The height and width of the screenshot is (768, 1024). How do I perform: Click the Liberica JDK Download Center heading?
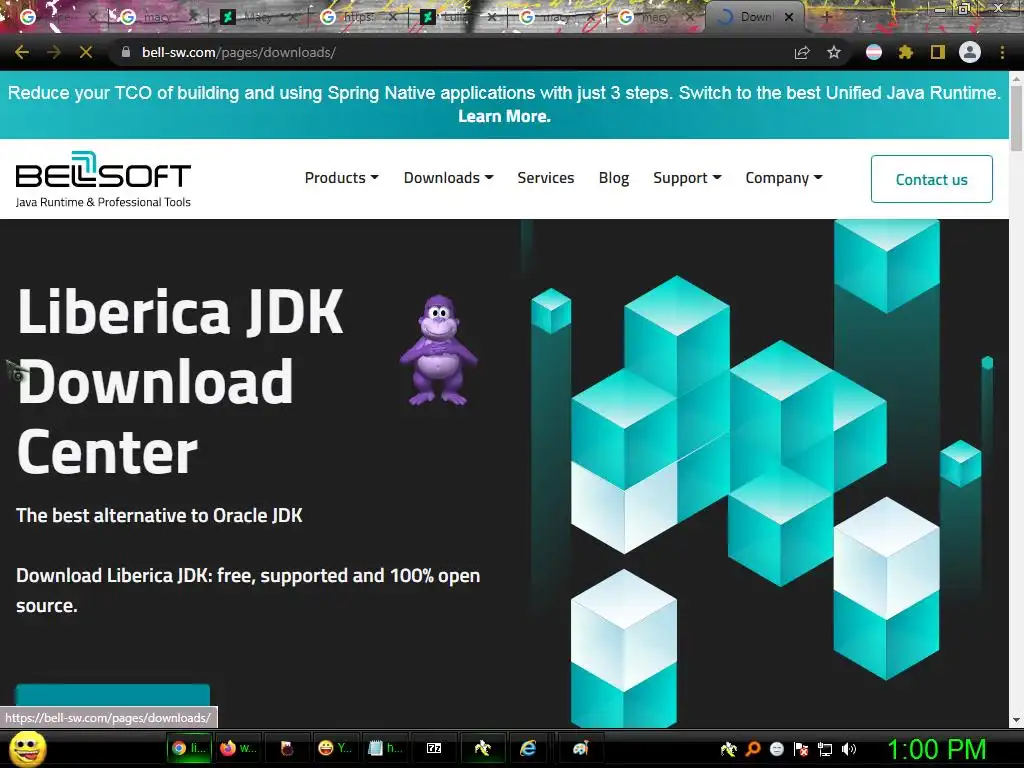[x=181, y=381]
